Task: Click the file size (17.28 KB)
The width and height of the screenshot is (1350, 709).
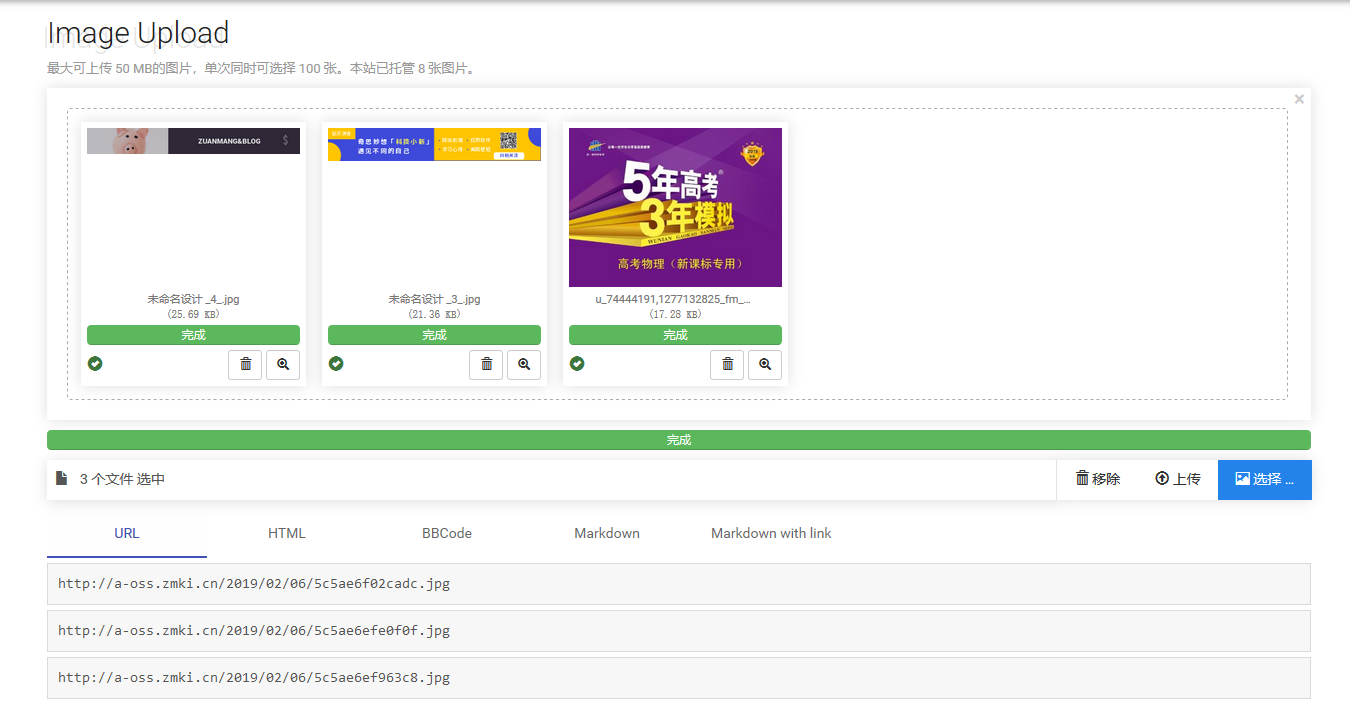Action: pyautogui.click(x=675, y=314)
